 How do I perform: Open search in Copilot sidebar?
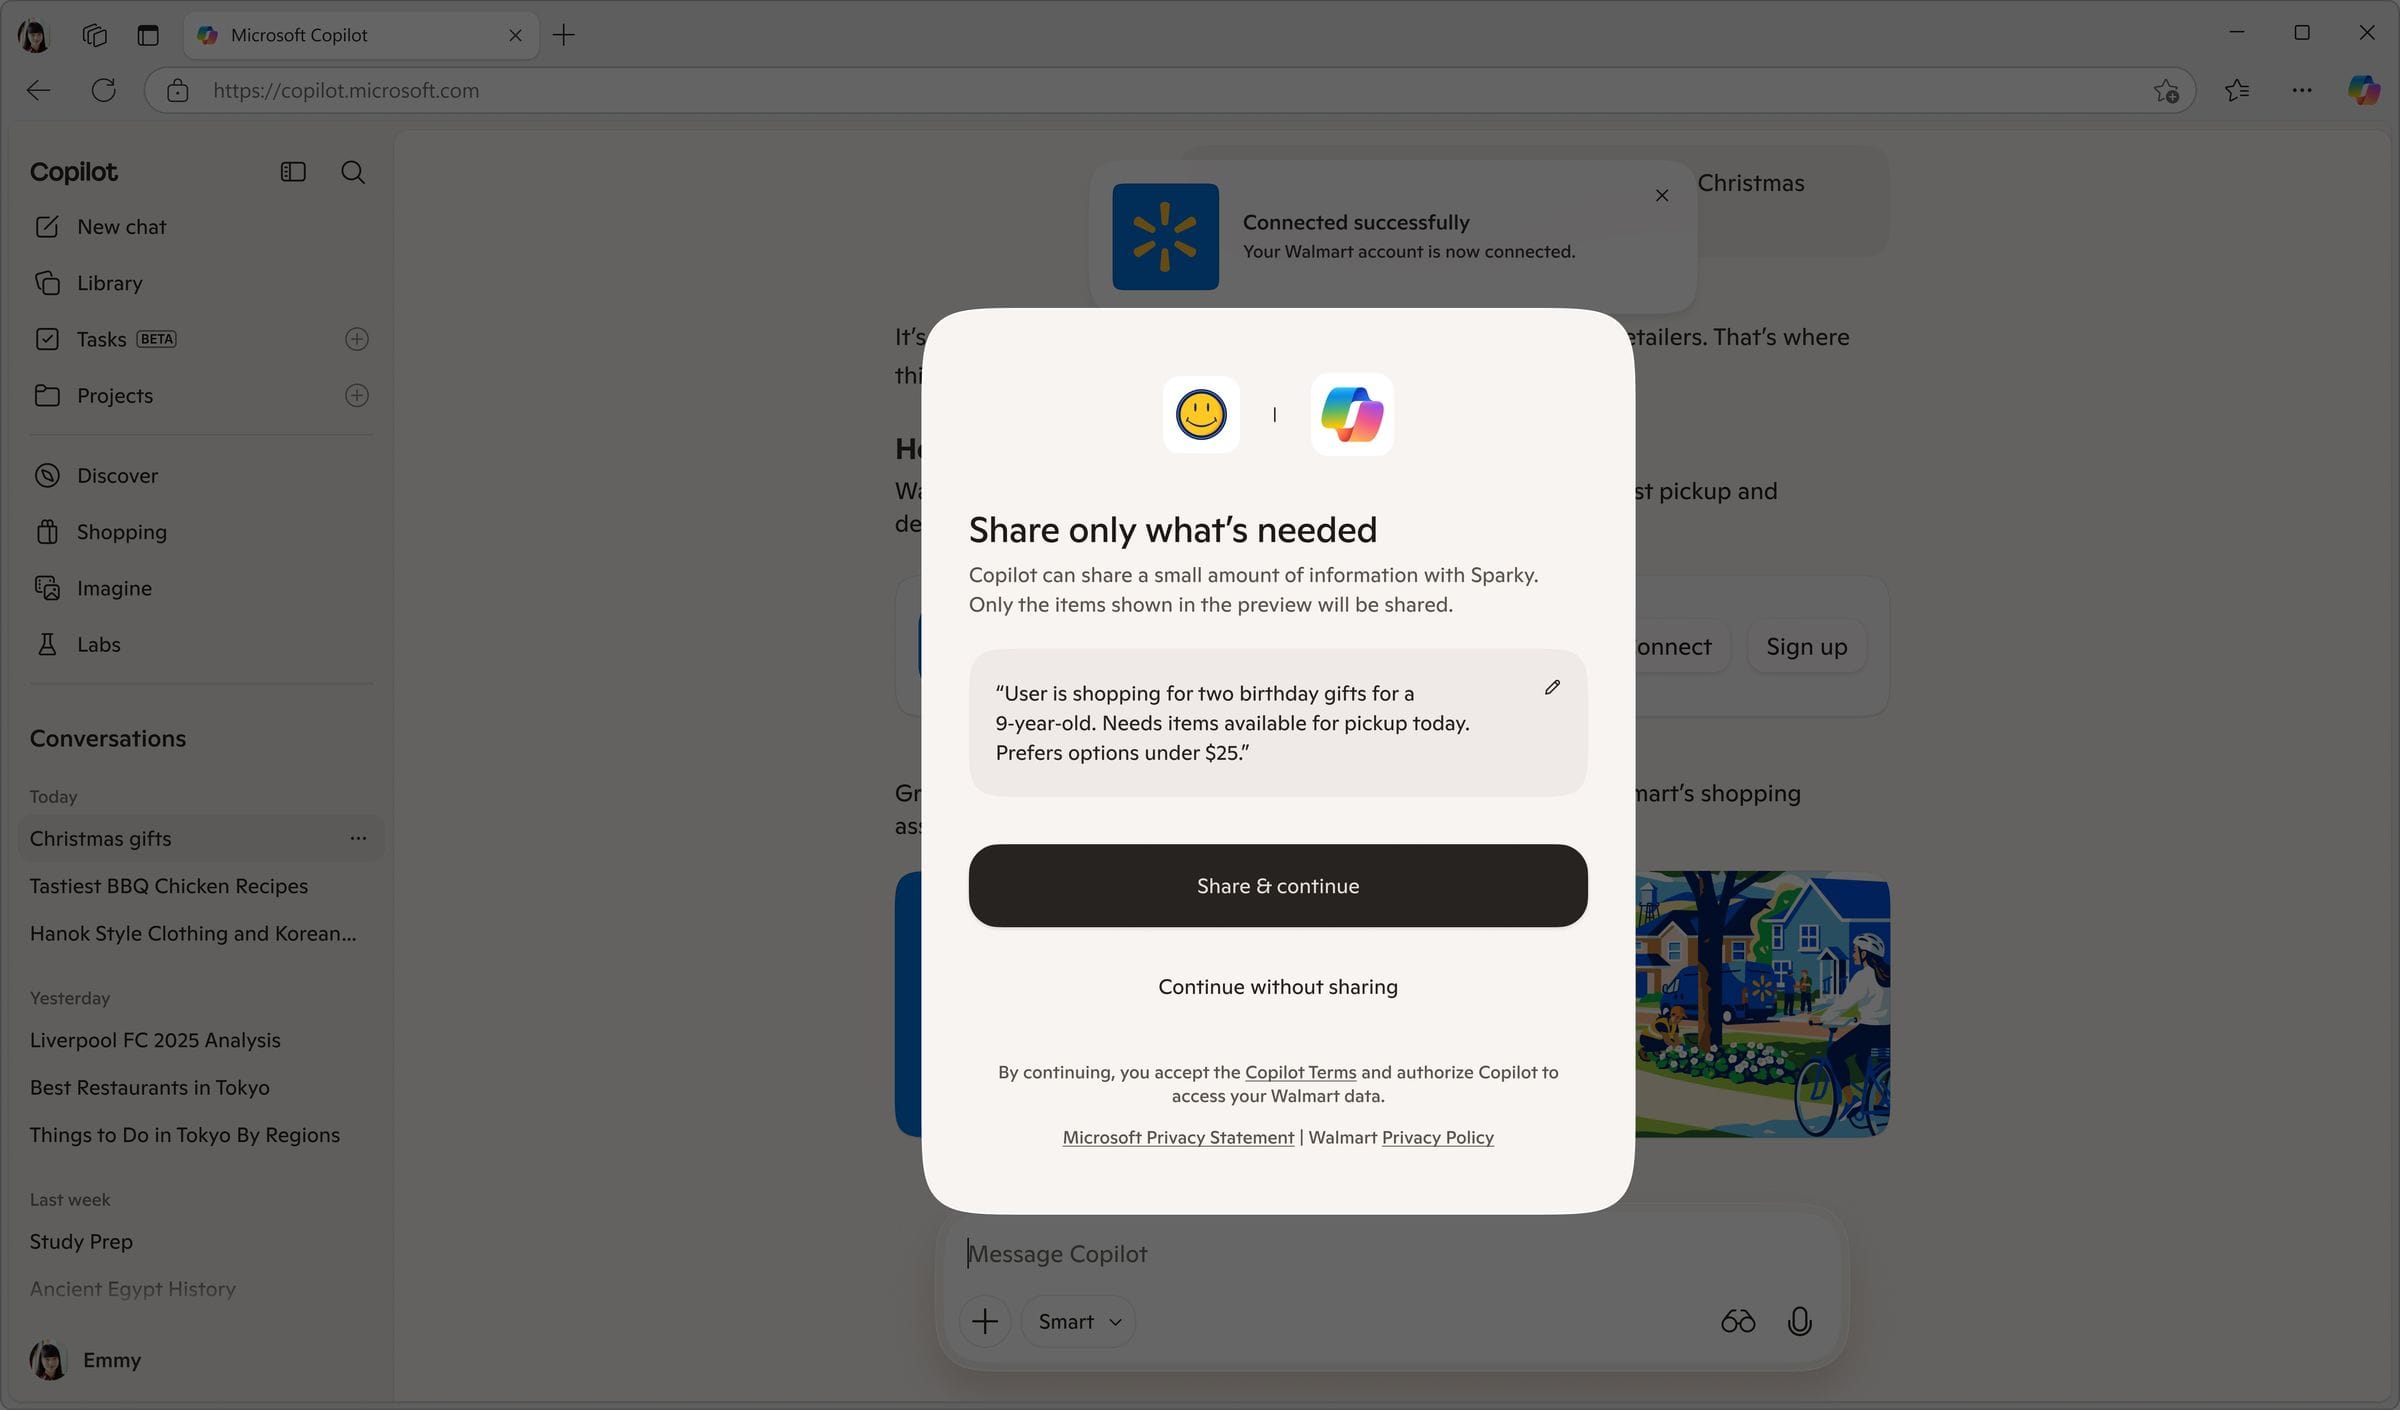pyautogui.click(x=352, y=172)
